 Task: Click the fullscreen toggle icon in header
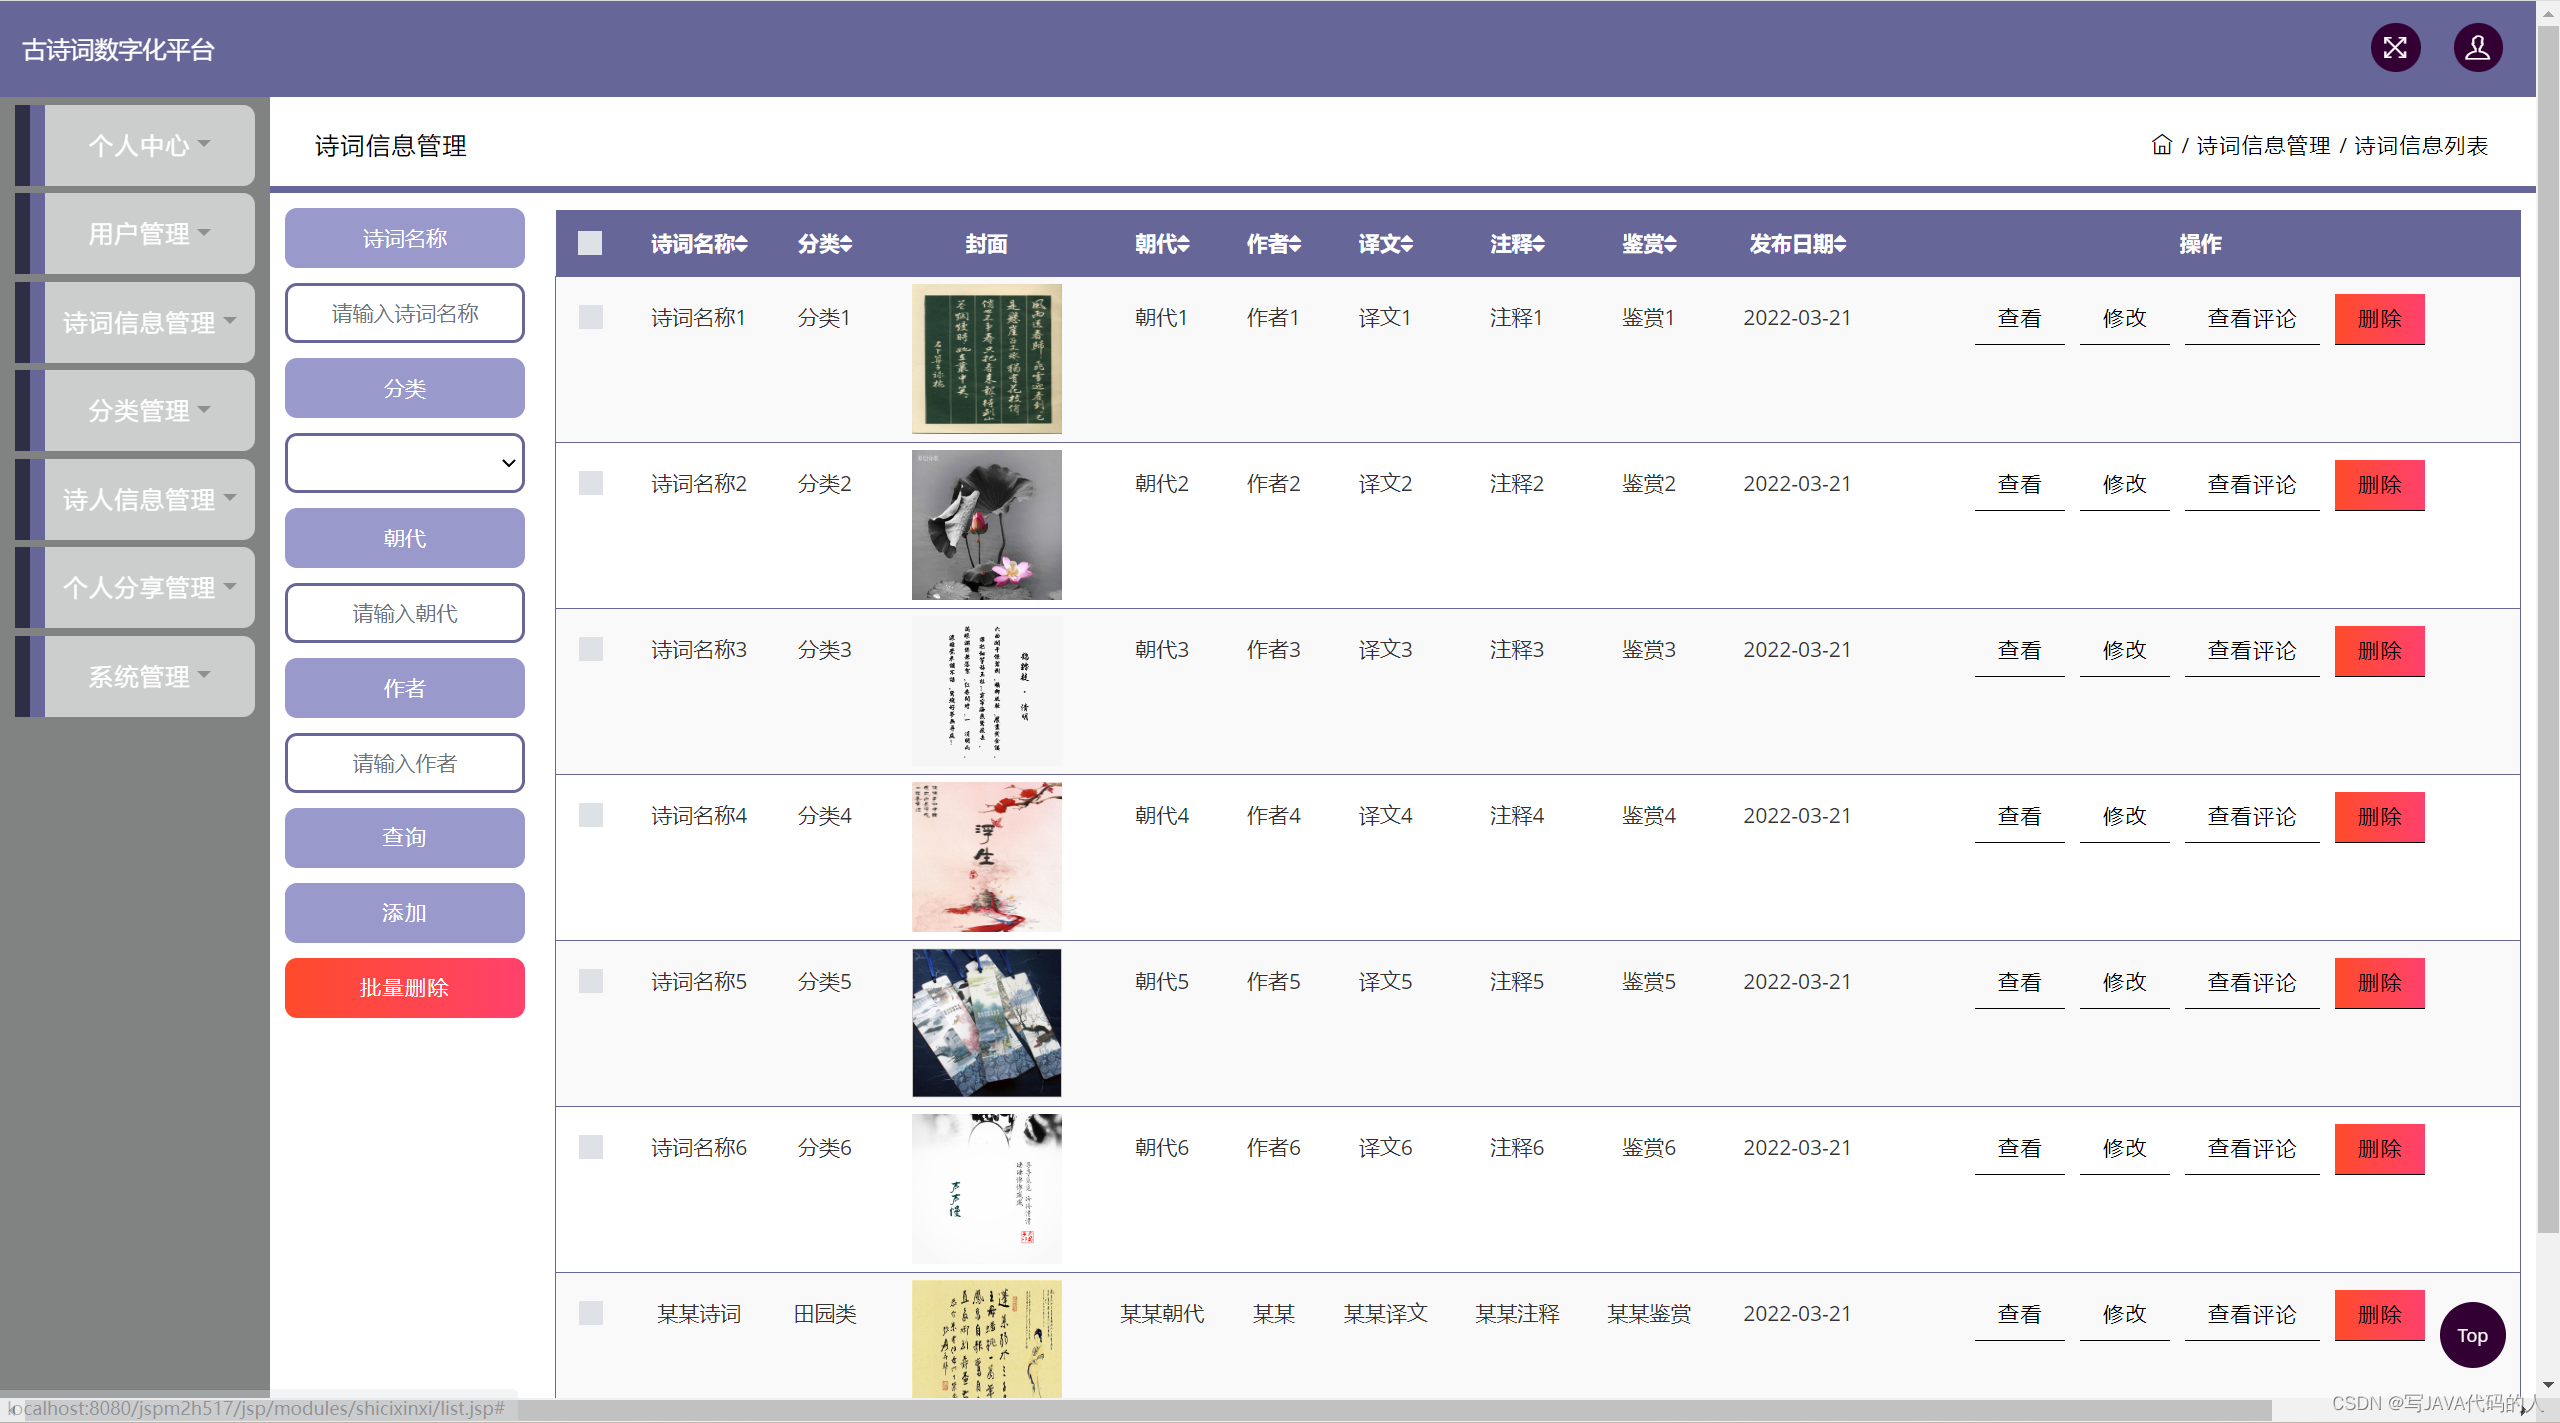(x=2395, y=47)
